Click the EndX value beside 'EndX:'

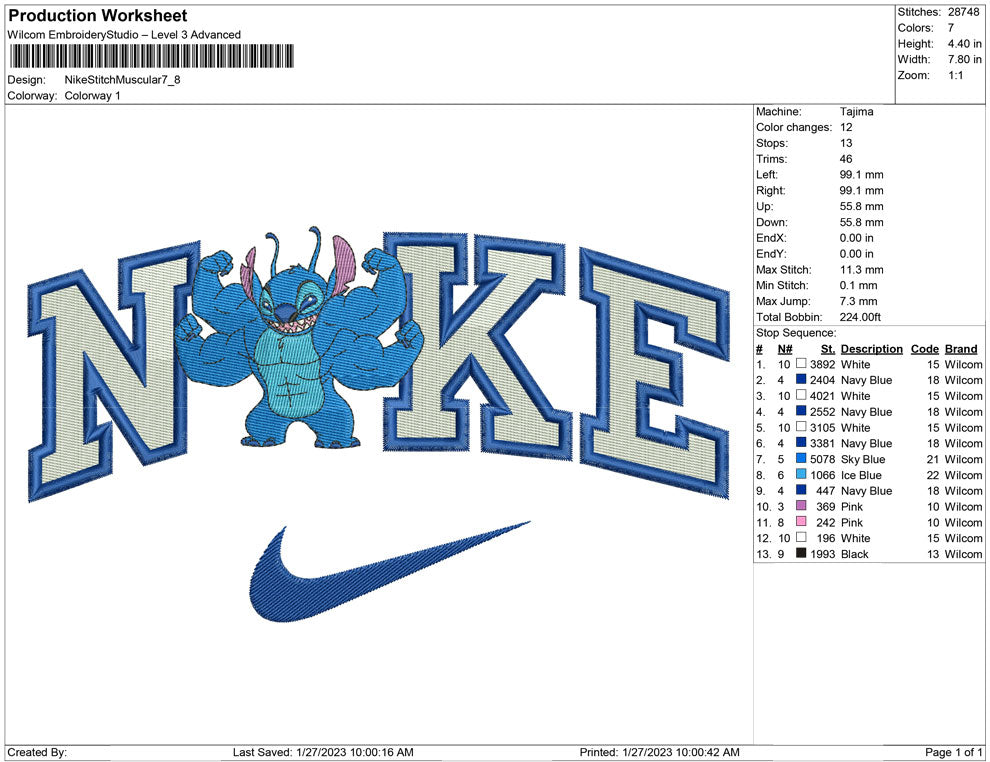(857, 238)
